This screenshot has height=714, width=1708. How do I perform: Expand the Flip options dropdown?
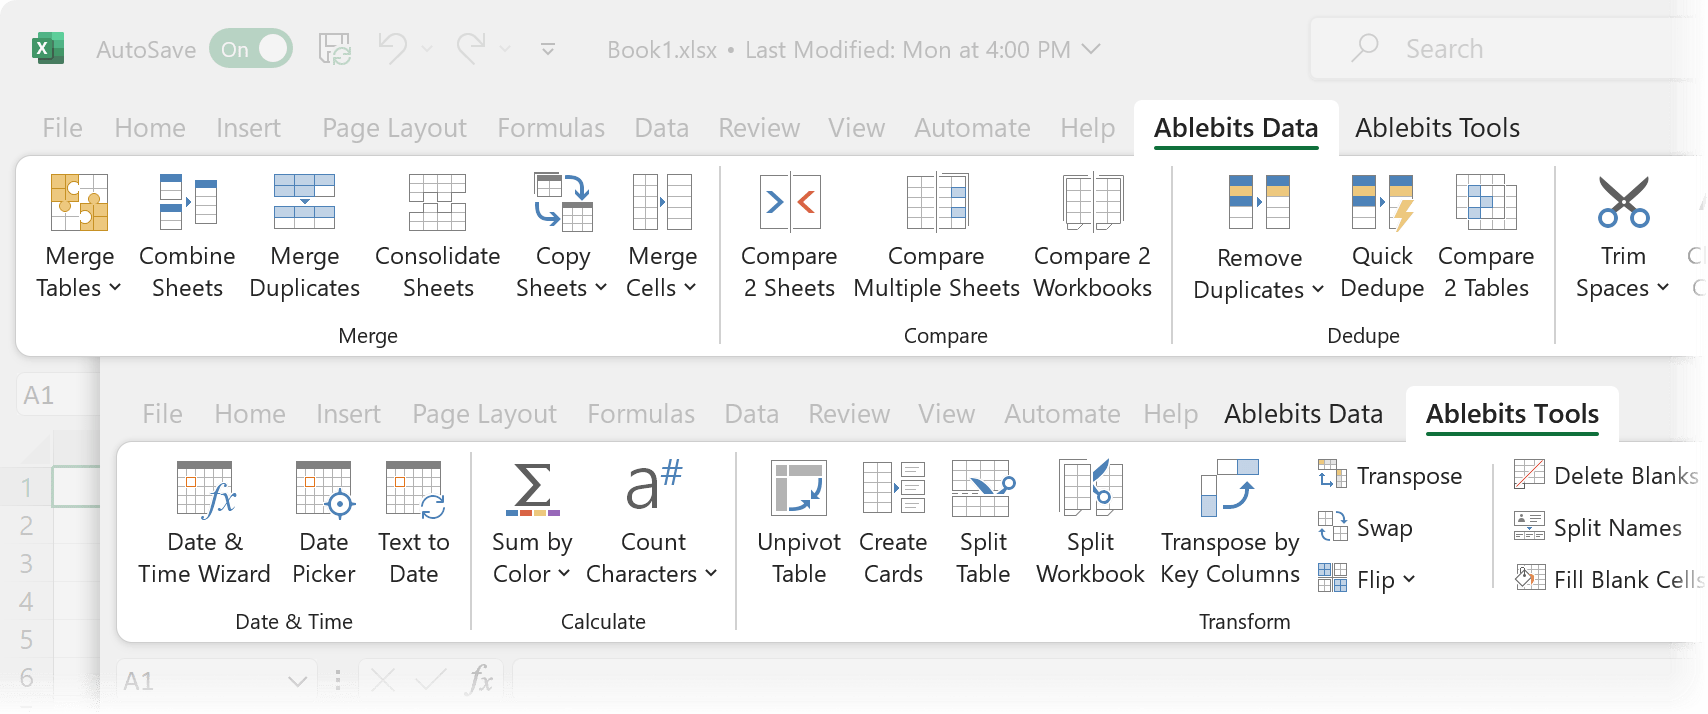pyautogui.click(x=1408, y=580)
